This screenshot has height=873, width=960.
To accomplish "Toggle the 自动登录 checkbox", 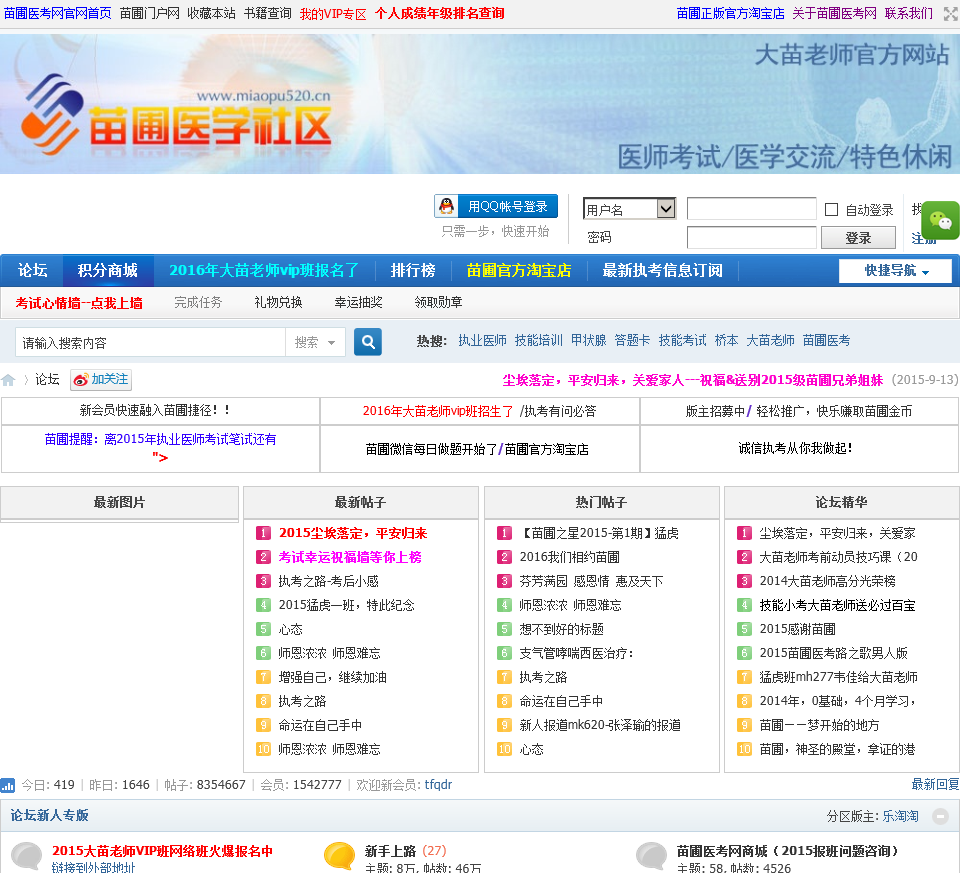I will [x=831, y=209].
